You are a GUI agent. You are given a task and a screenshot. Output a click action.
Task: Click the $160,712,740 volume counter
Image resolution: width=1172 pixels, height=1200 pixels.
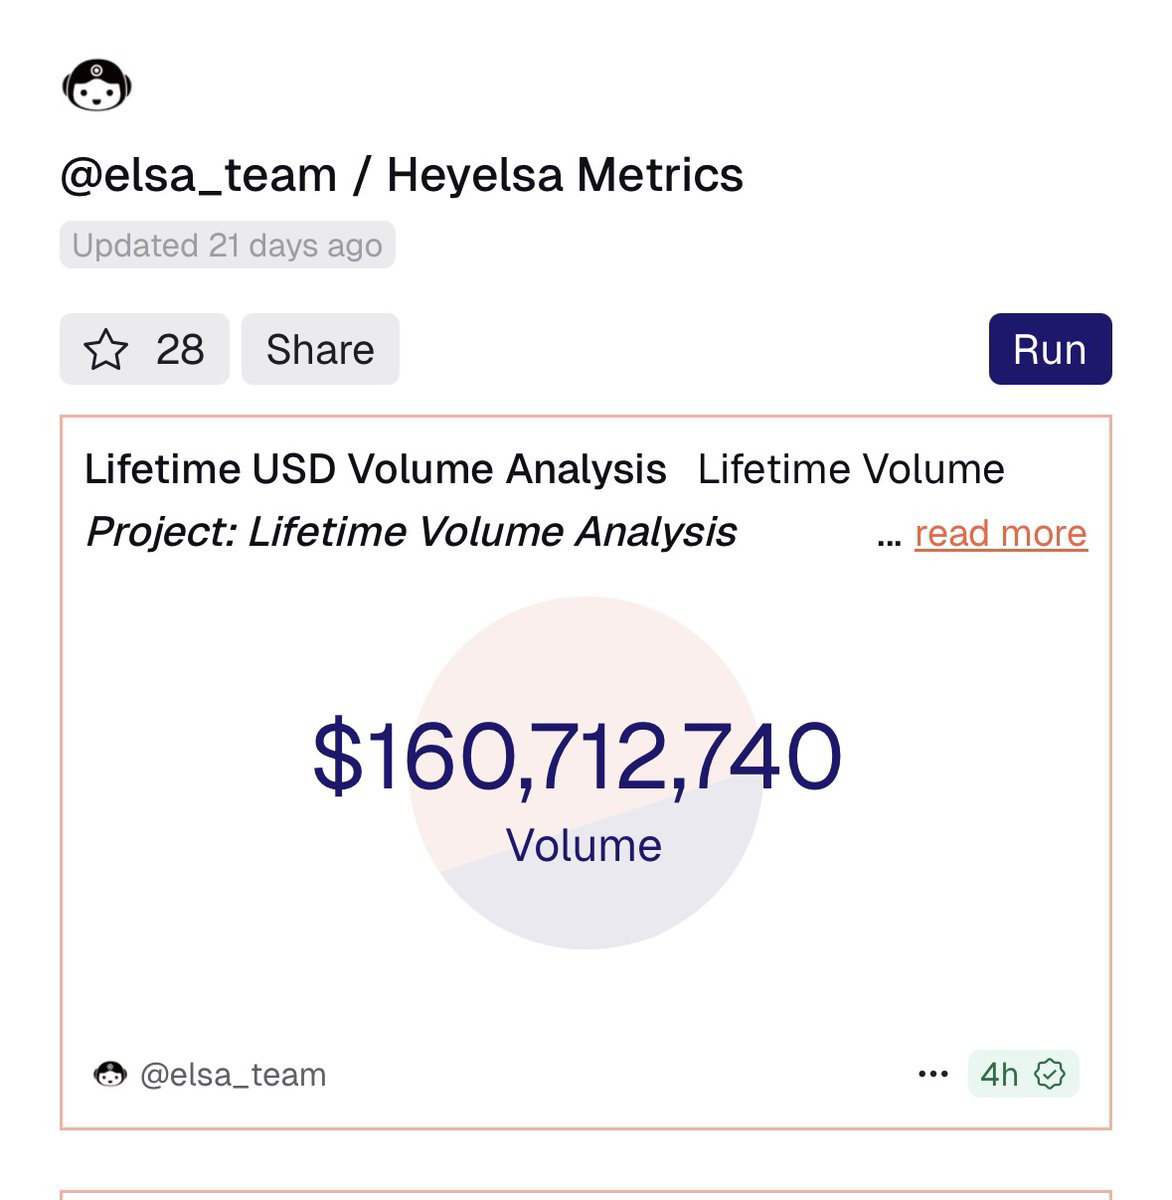(x=577, y=757)
